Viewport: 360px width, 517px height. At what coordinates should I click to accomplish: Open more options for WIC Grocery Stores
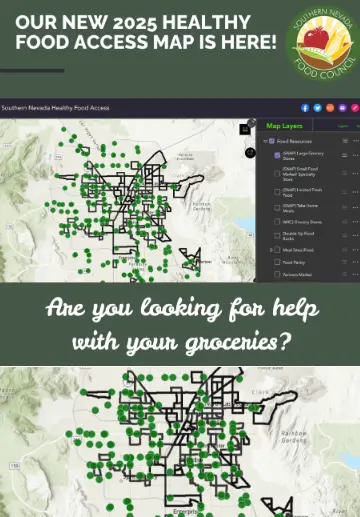[x=356, y=222]
